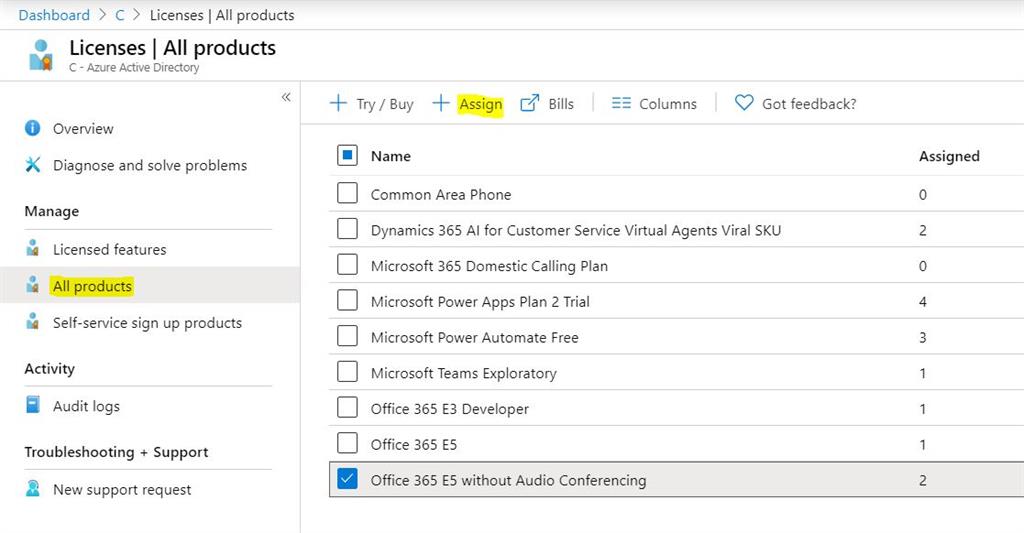Image resolution: width=1024 pixels, height=533 pixels.
Task: Click the Audit logs notebook icon
Action: 33,405
